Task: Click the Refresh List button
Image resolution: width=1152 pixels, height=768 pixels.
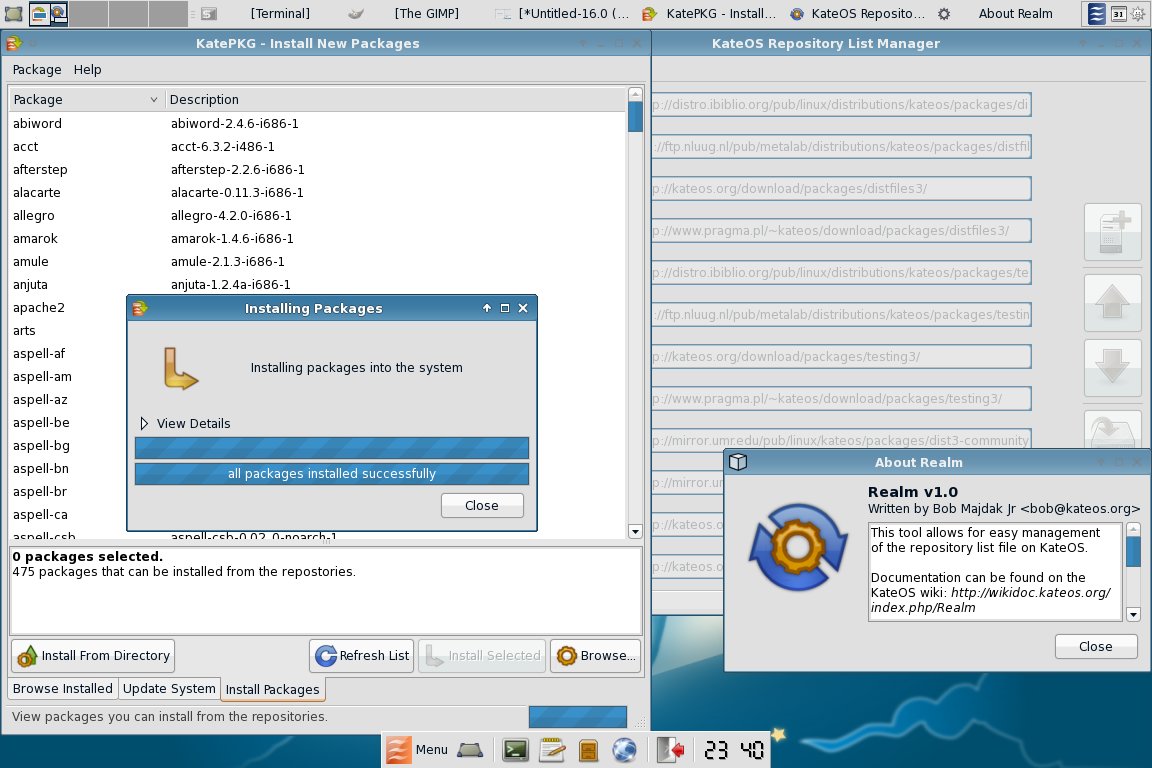Action: [x=361, y=656]
